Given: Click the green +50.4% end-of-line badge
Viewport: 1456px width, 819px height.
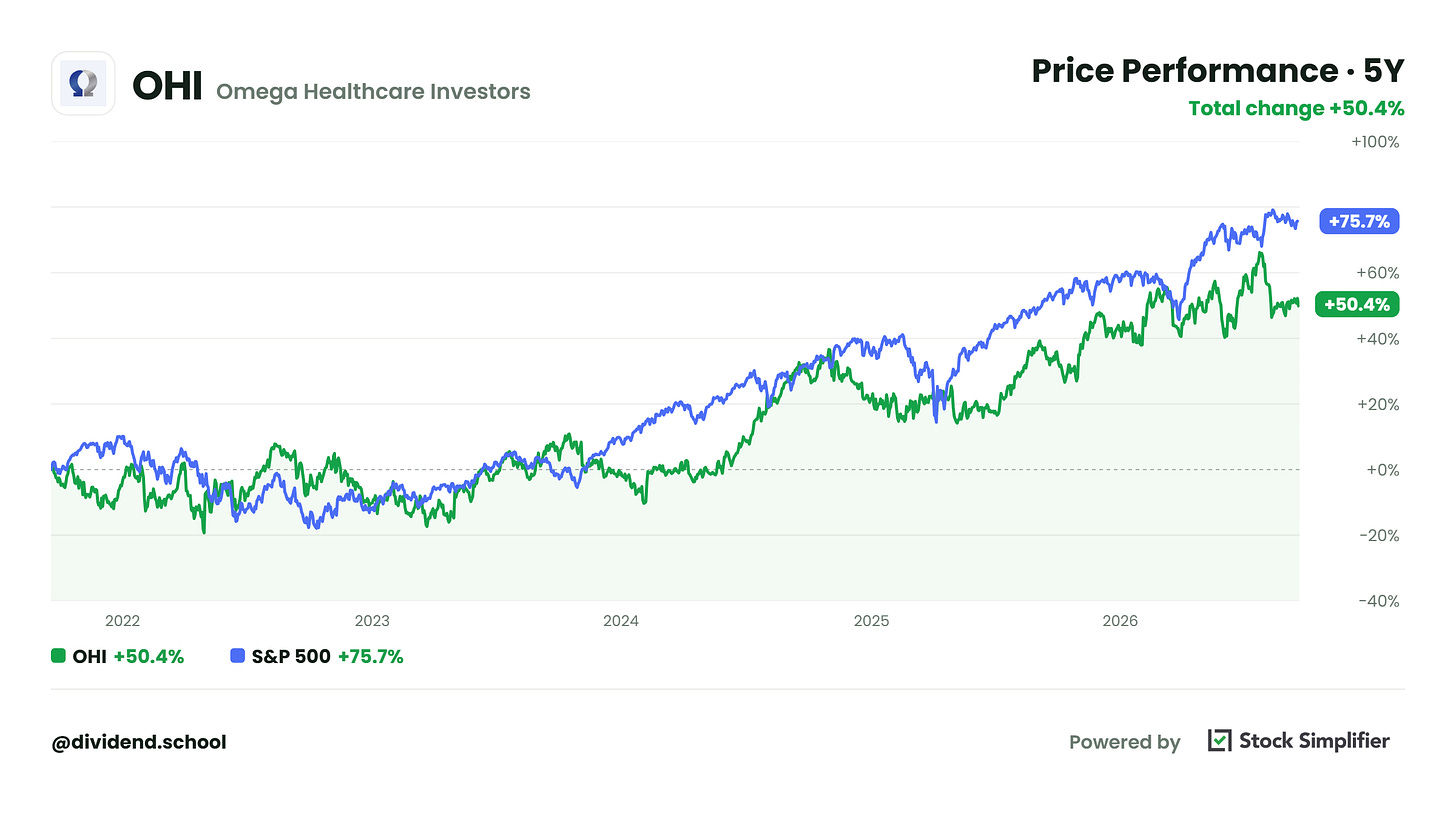Looking at the screenshot, I should [1356, 305].
